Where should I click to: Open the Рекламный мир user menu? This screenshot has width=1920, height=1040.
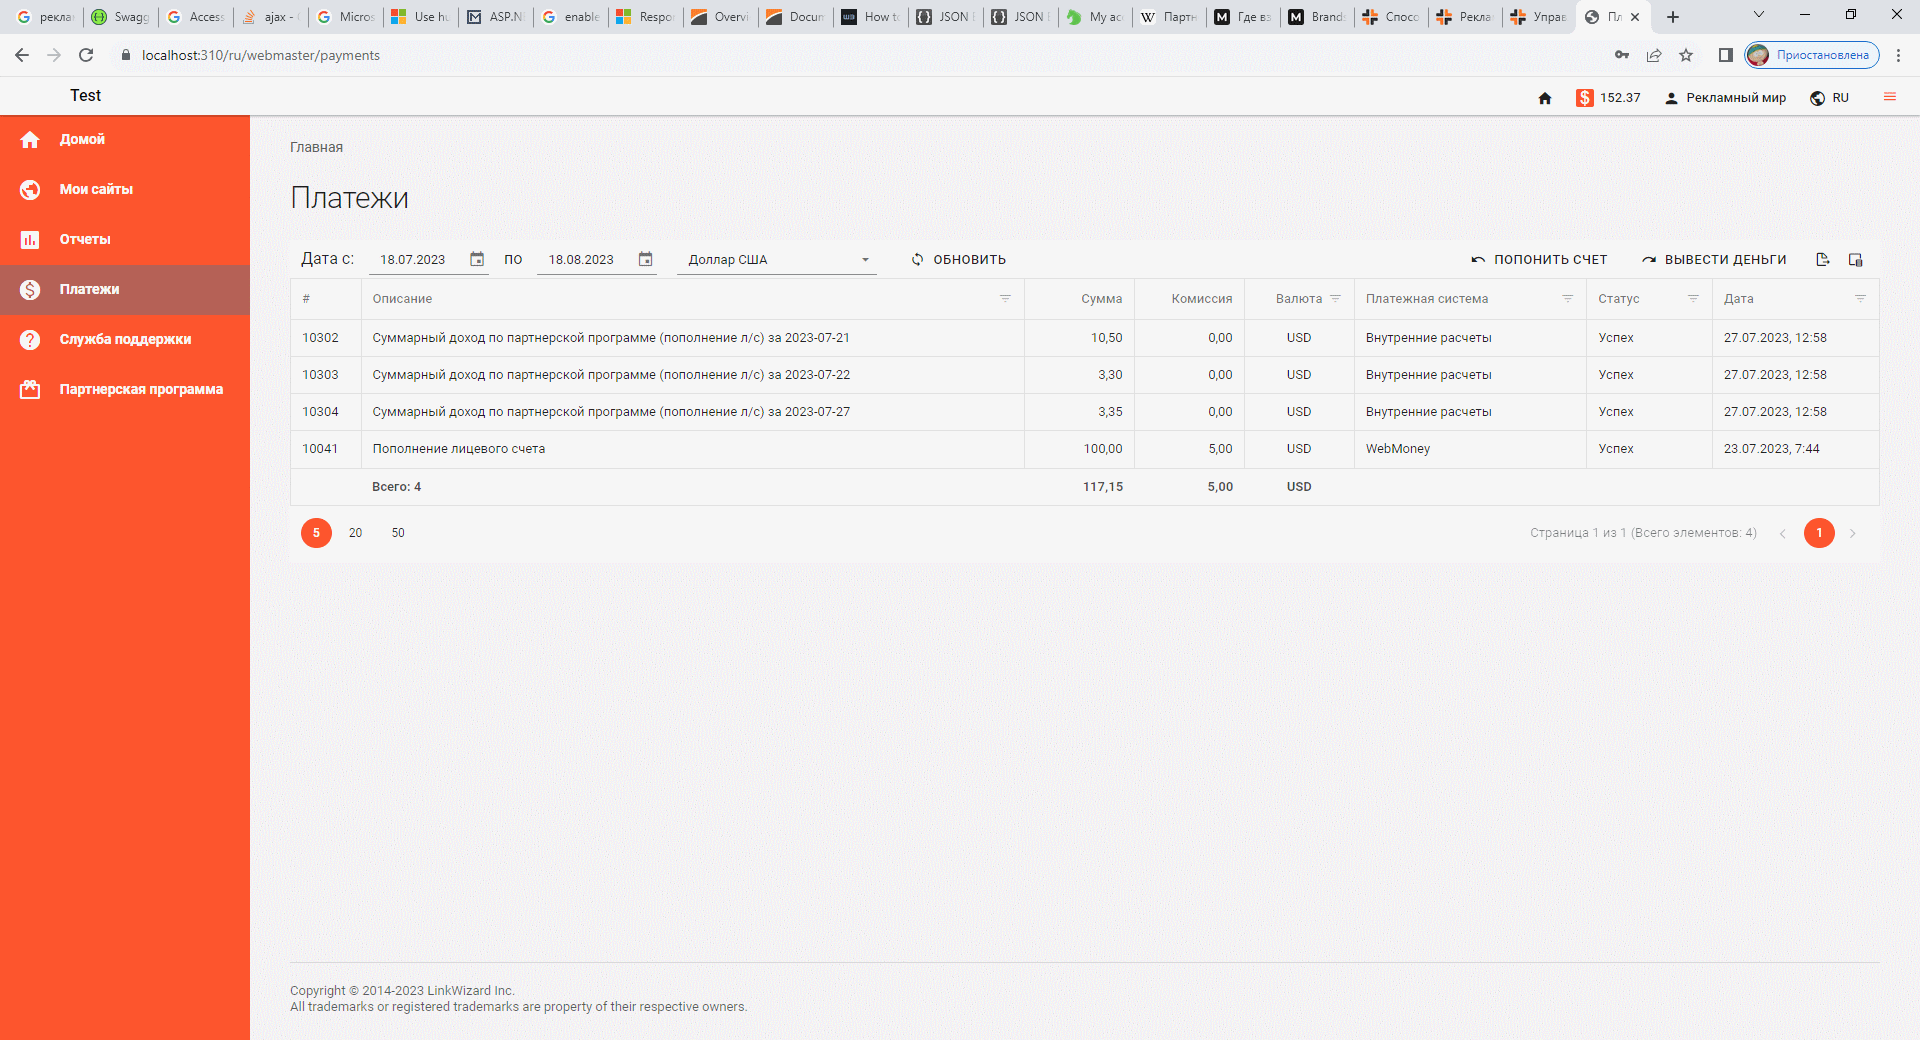click(1725, 98)
